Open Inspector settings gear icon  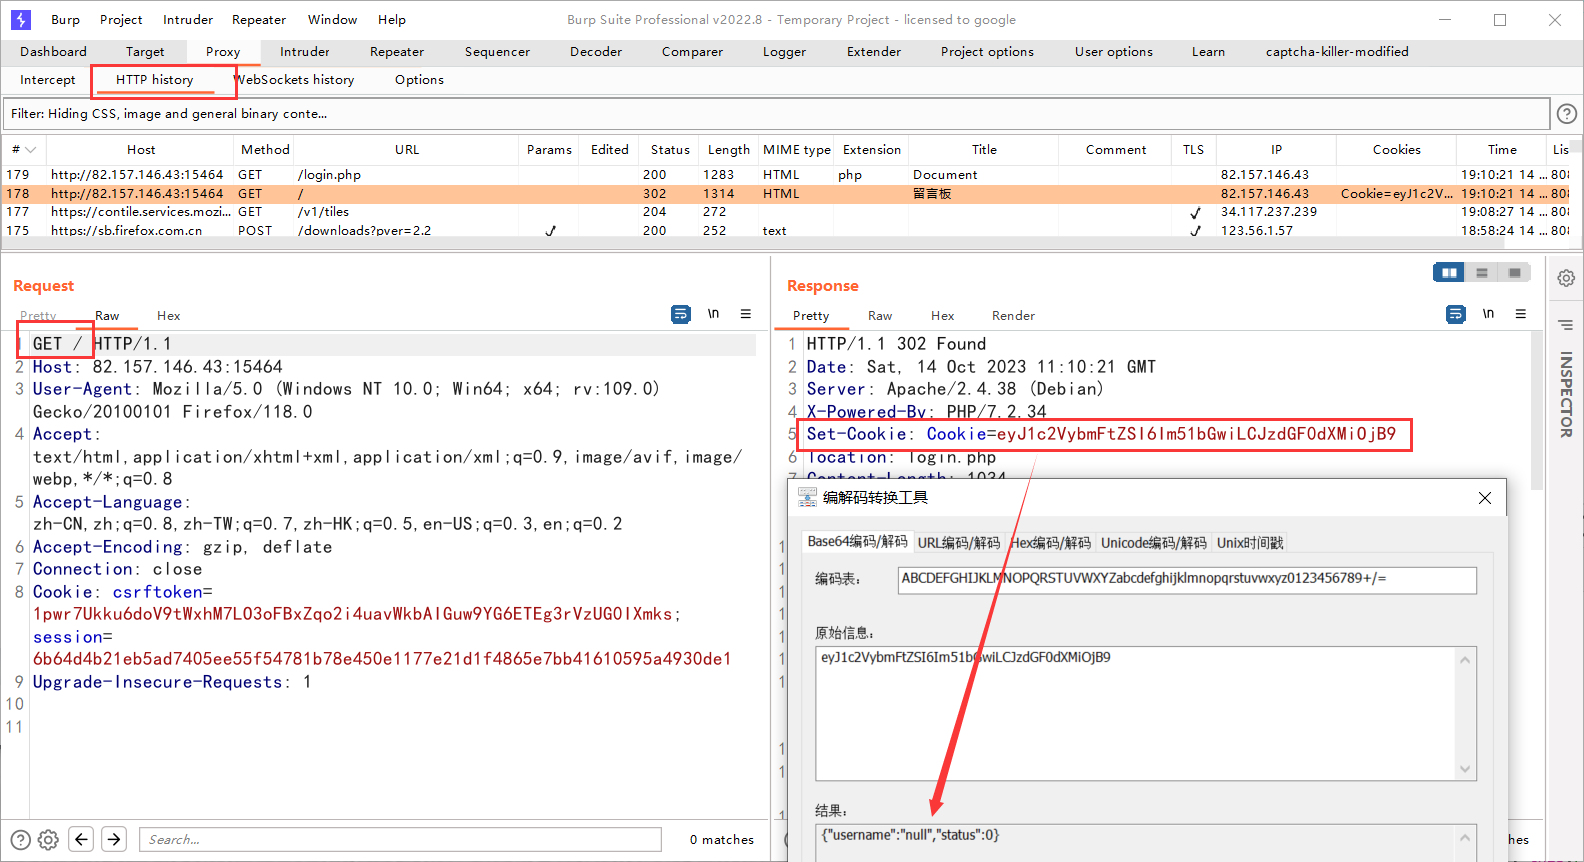1566,278
